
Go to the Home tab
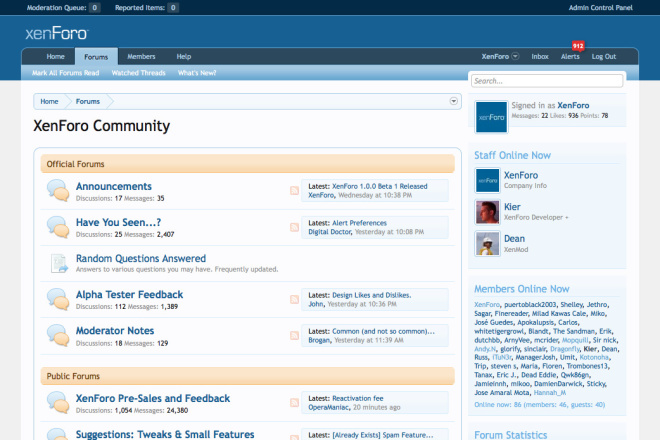pyautogui.click(x=56, y=56)
